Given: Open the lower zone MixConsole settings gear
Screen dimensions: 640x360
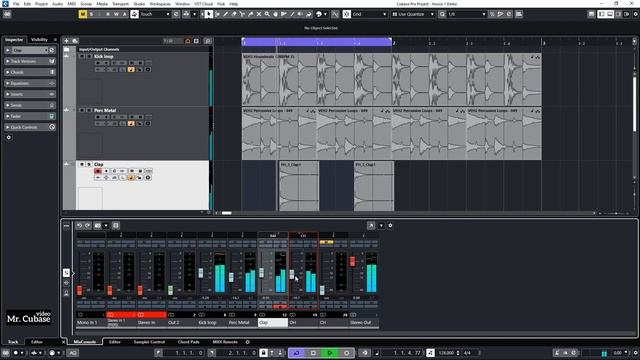Looking at the screenshot, I should click(390, 225).
